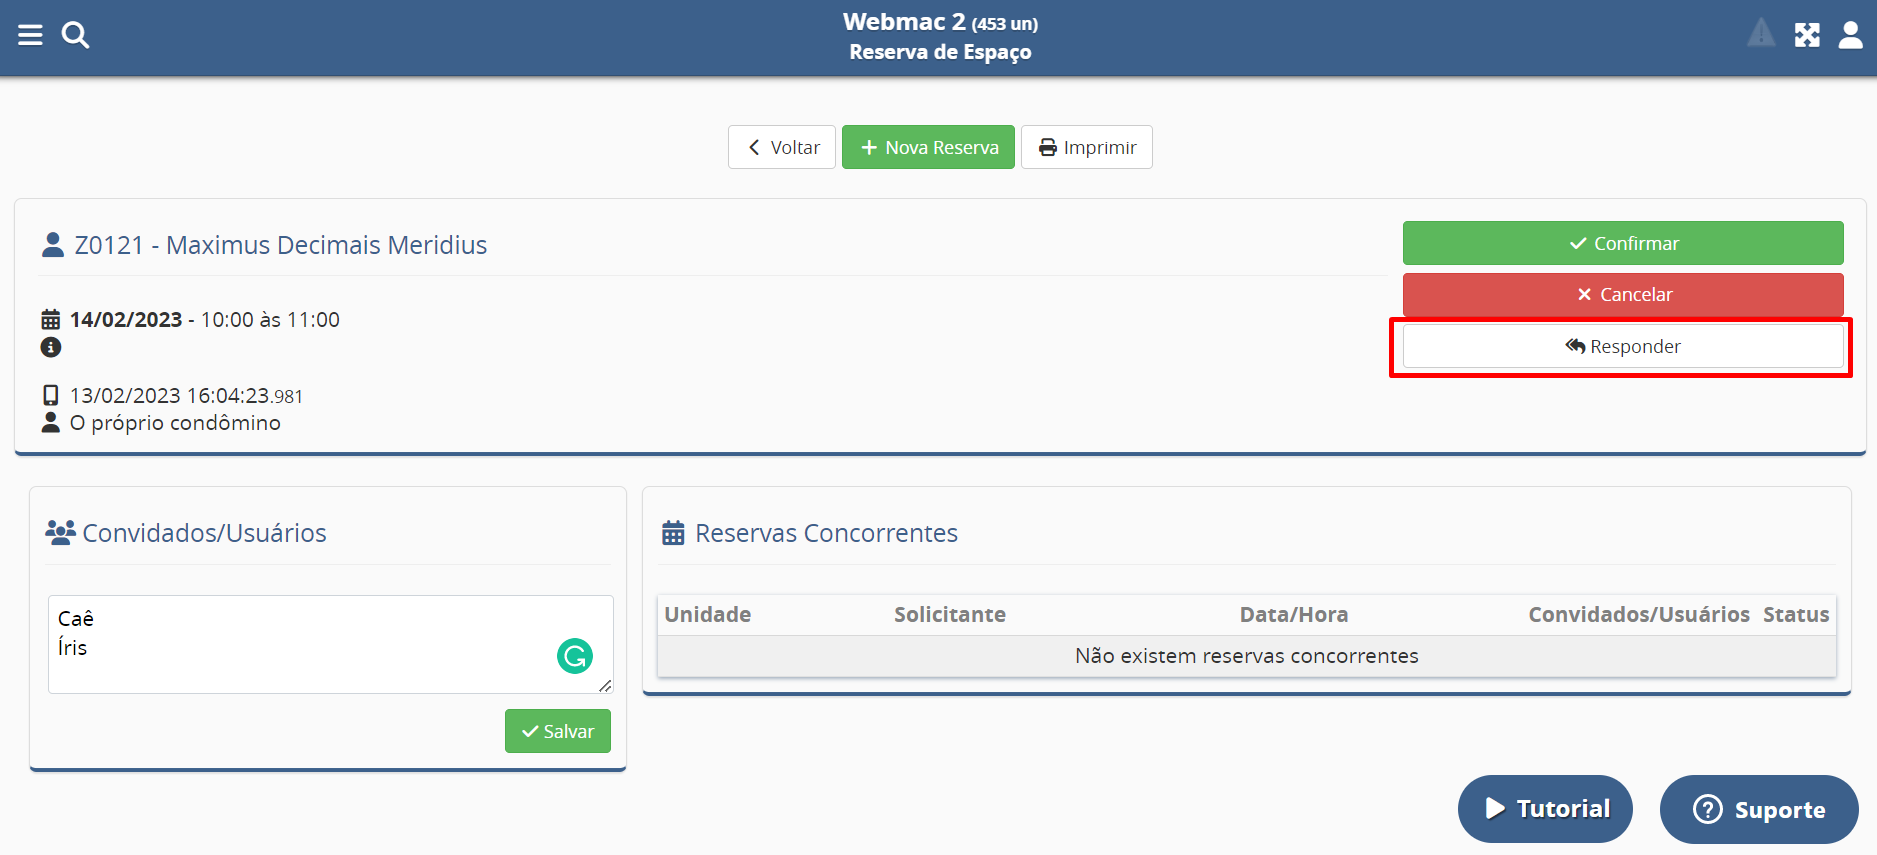
Task: Click the info circle icon below date
Action: [51, 347]
